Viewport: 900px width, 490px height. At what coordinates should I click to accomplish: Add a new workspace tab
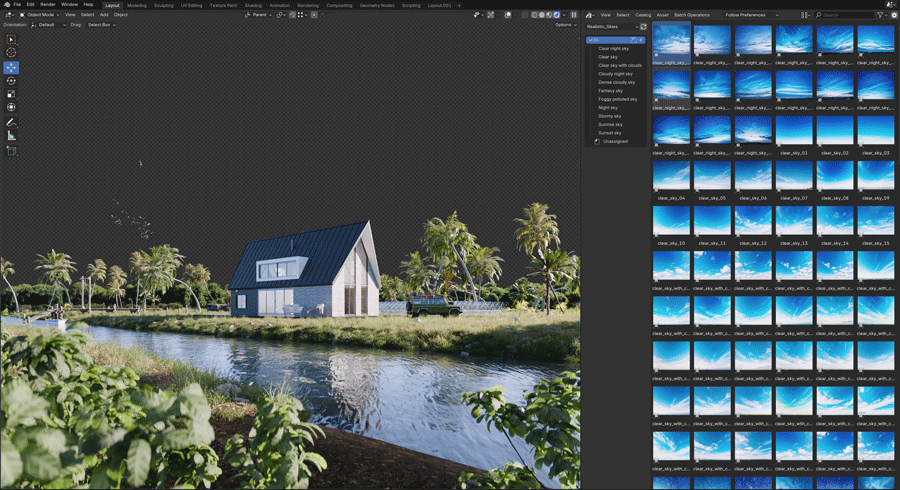coord(459,5)
